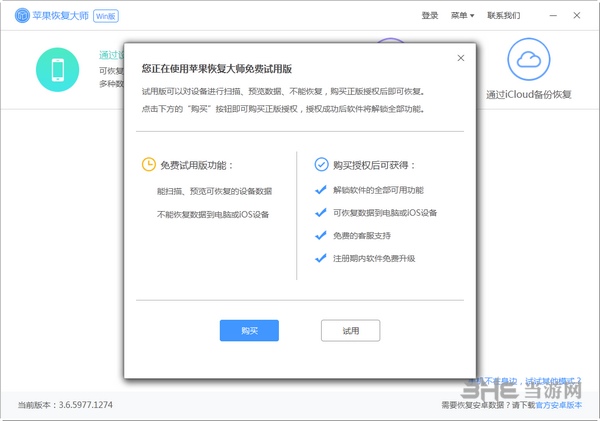Click the 您正在使用苹果恢复大师免费试用版 heading
Image resolution: width=600 pixels, height=421 pixels.
[217, 69]
